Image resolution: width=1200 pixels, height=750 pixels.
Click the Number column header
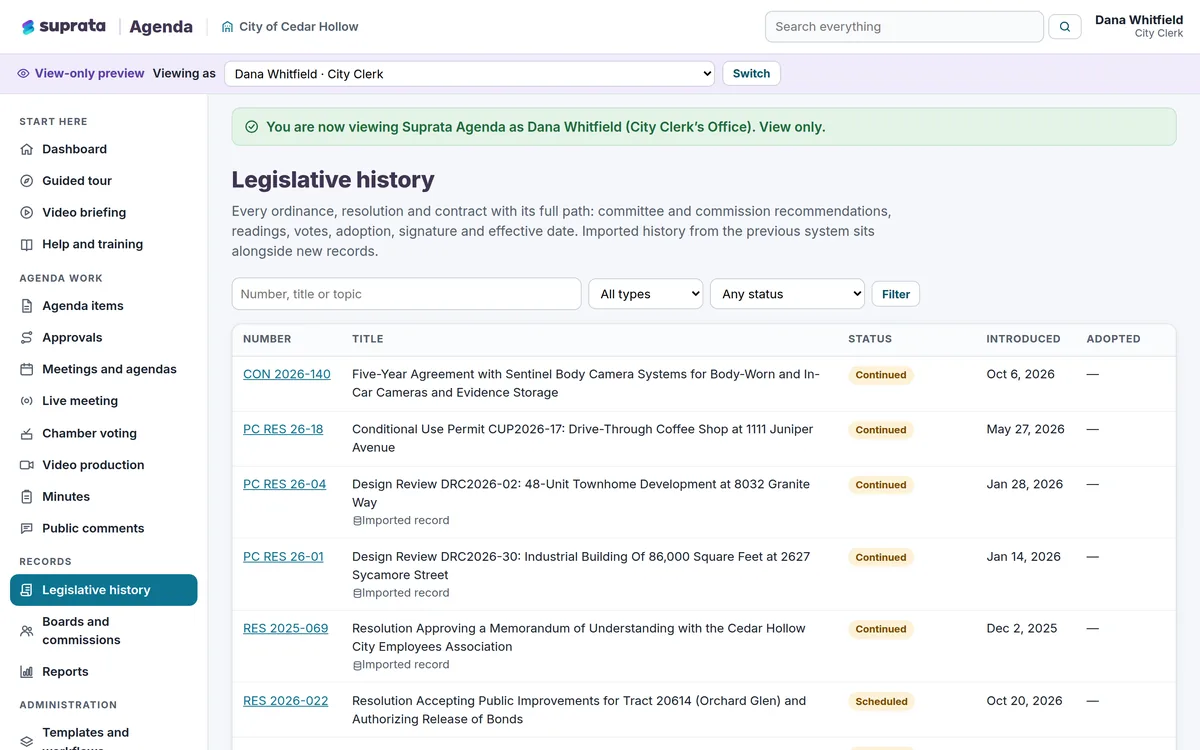click(x=267, y=339)
